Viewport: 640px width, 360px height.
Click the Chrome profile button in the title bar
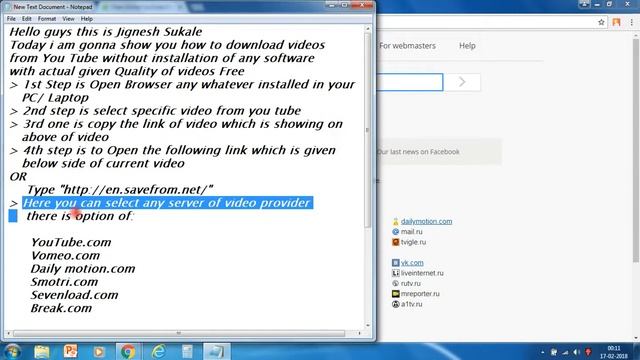point(584,4)
